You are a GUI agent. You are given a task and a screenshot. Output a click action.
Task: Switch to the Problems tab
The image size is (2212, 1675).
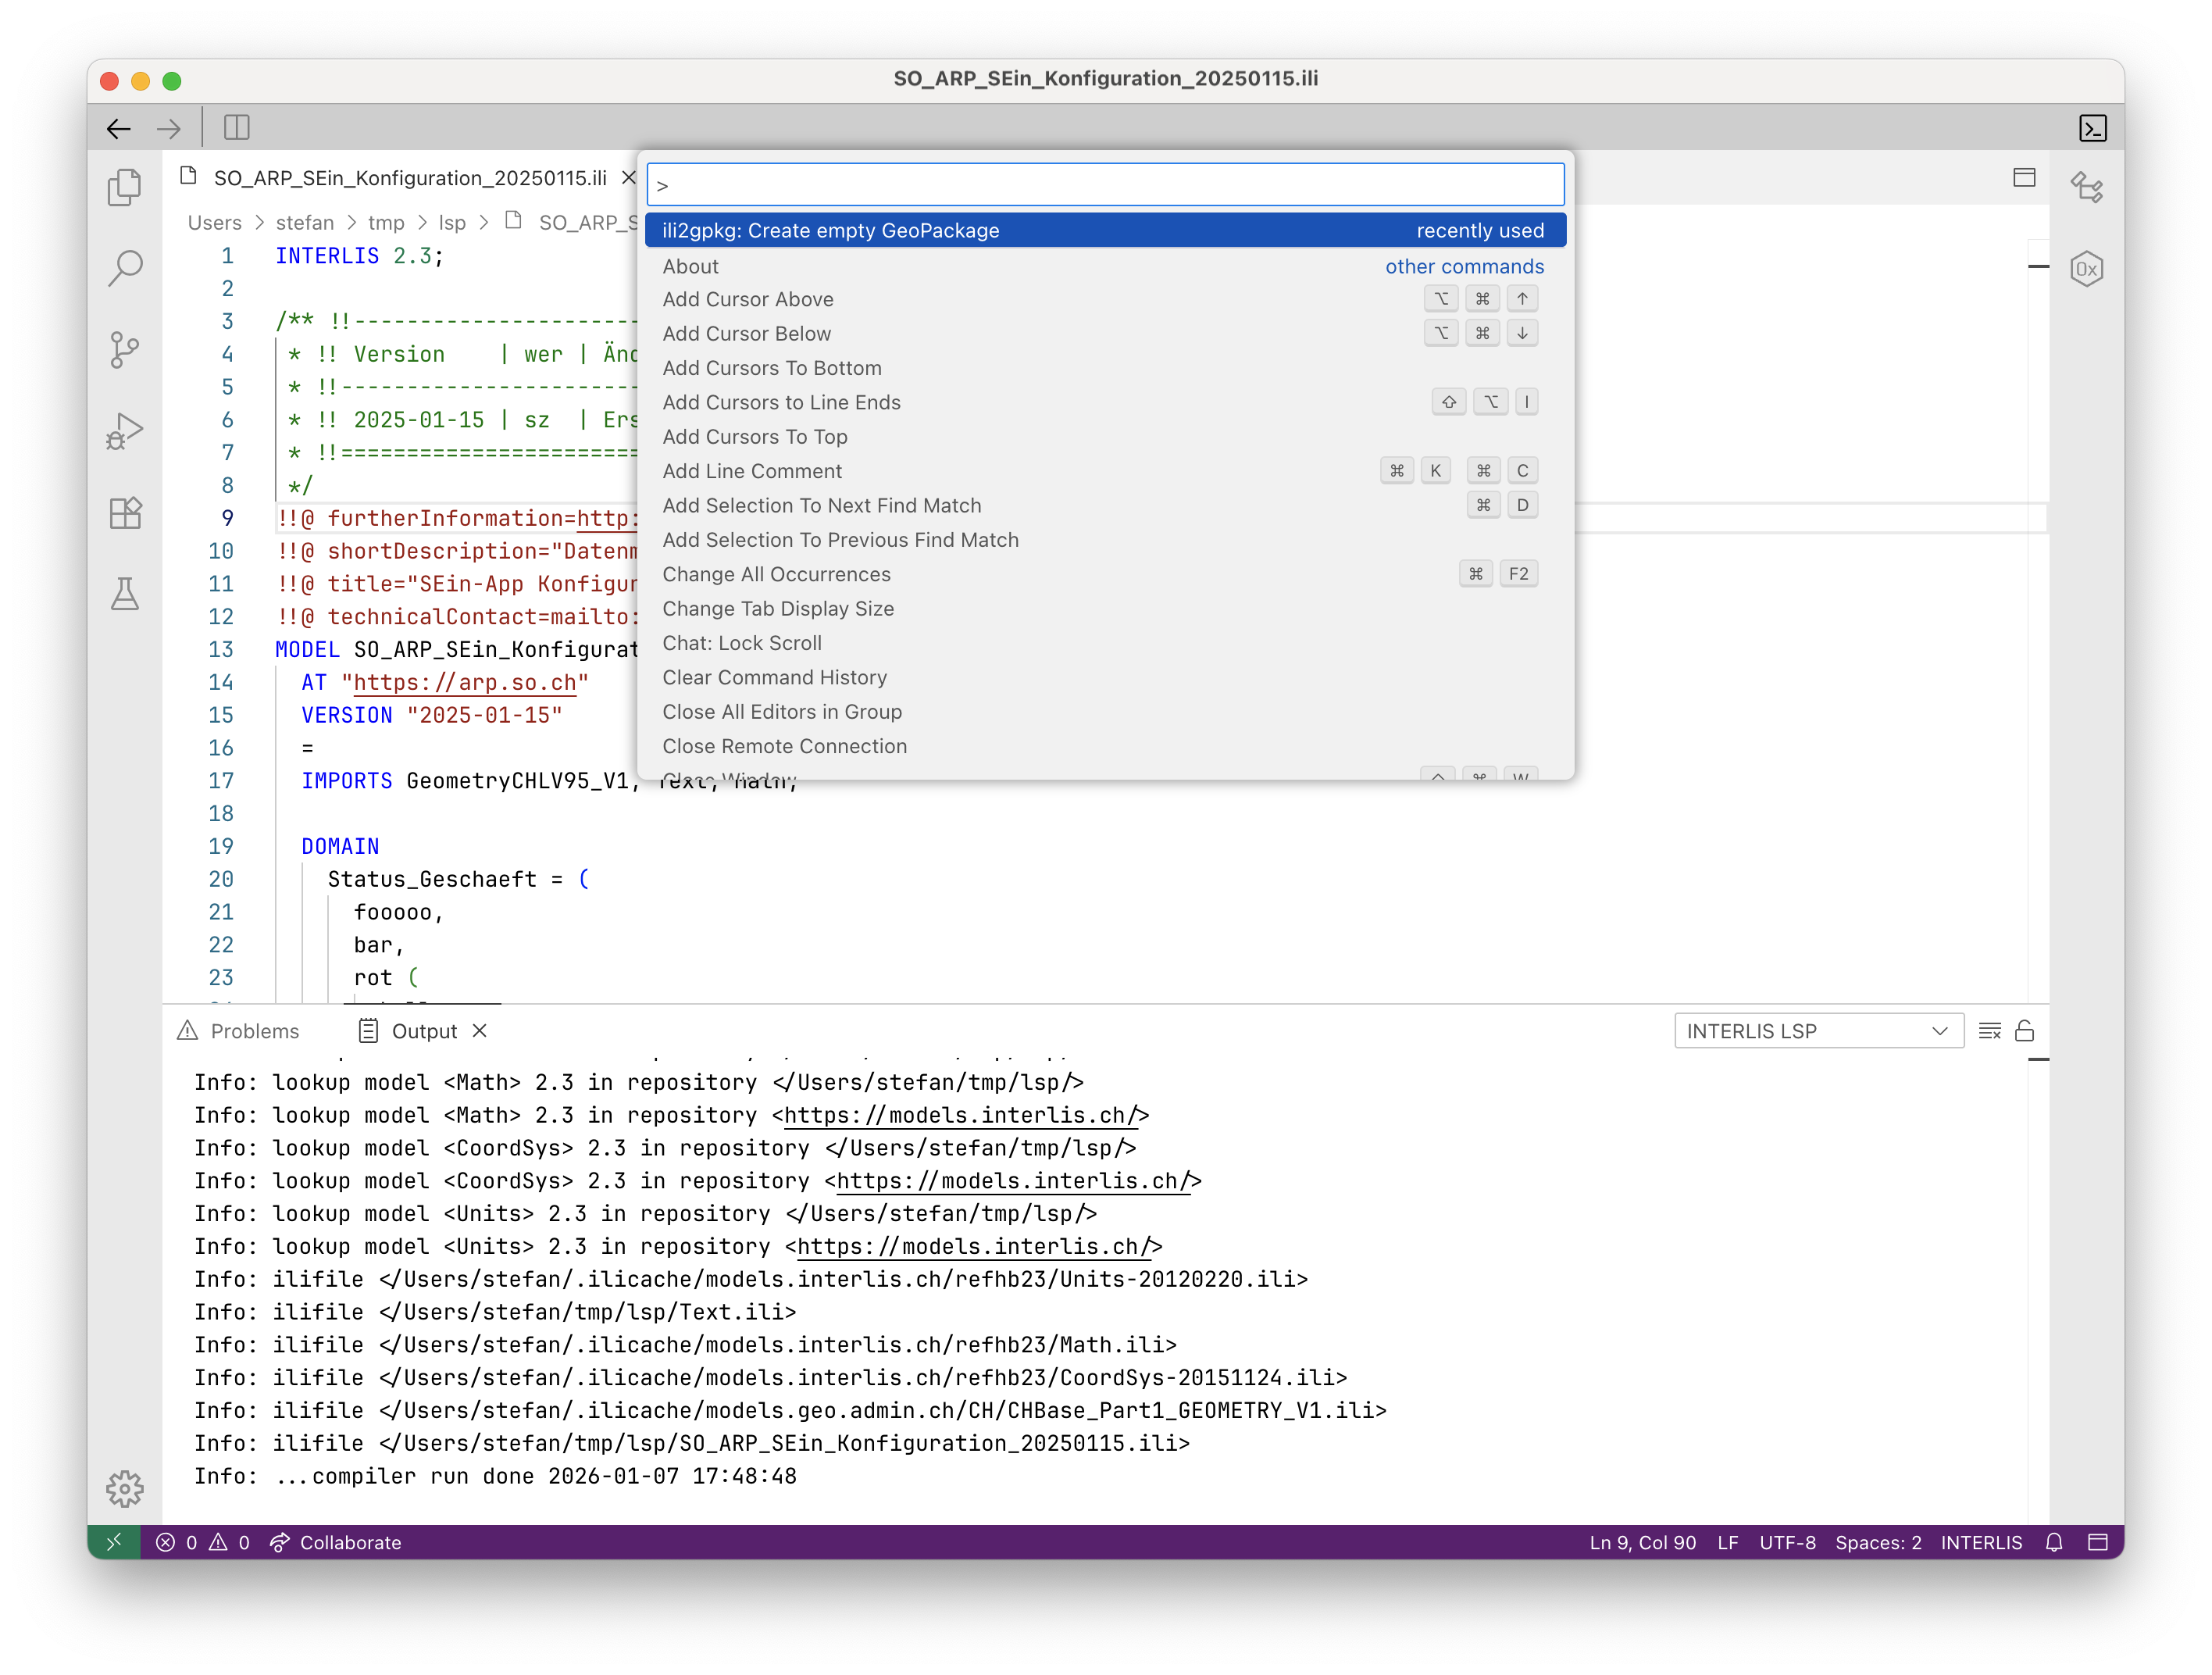coord(254,1031)
